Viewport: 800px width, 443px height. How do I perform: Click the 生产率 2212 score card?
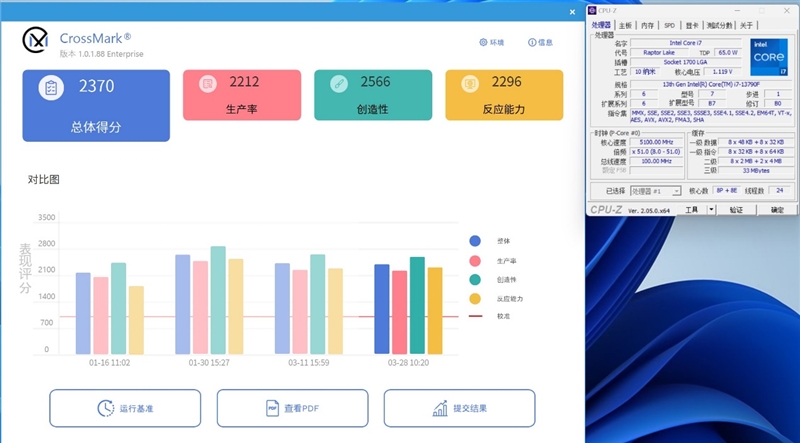tap(242, 95)
